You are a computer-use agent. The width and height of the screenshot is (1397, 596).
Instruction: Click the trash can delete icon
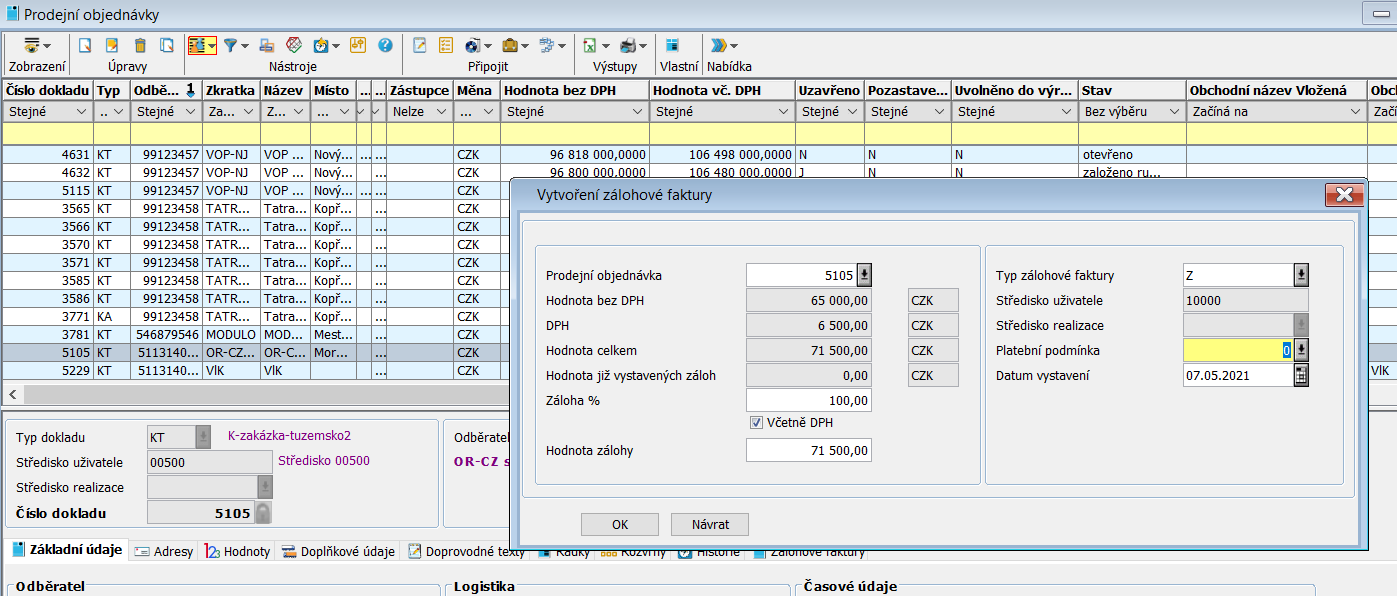tap(140, 45)
